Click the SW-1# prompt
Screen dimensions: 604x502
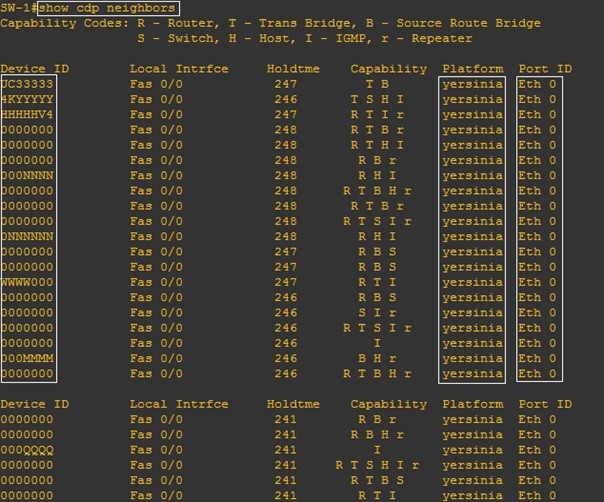[x=19, y=8]
